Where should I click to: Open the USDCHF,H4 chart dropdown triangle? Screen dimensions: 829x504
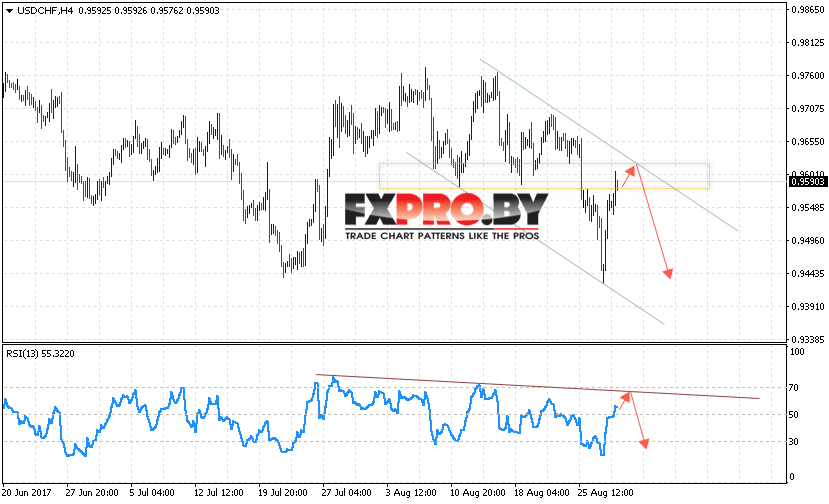9,11
